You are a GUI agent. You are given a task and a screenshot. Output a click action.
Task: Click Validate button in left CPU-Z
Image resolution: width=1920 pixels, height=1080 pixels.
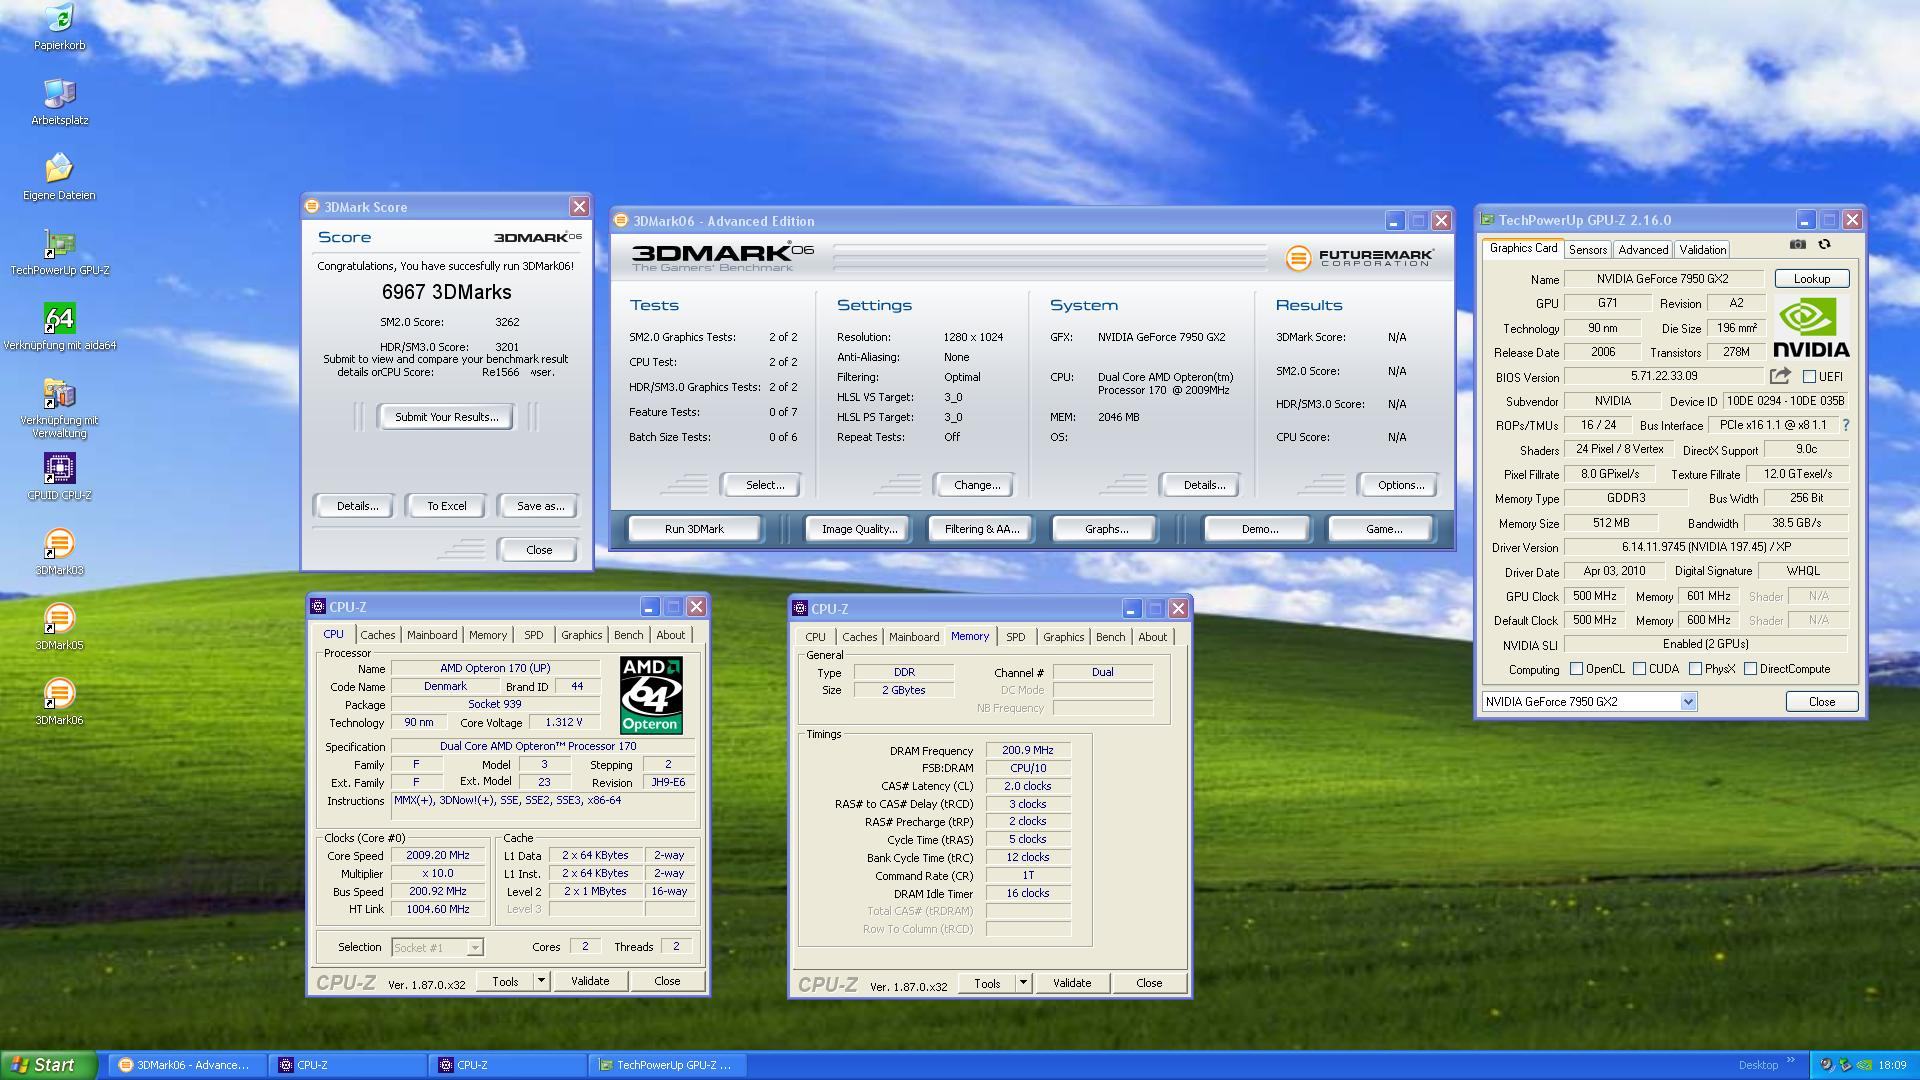(x=590, y=981)
